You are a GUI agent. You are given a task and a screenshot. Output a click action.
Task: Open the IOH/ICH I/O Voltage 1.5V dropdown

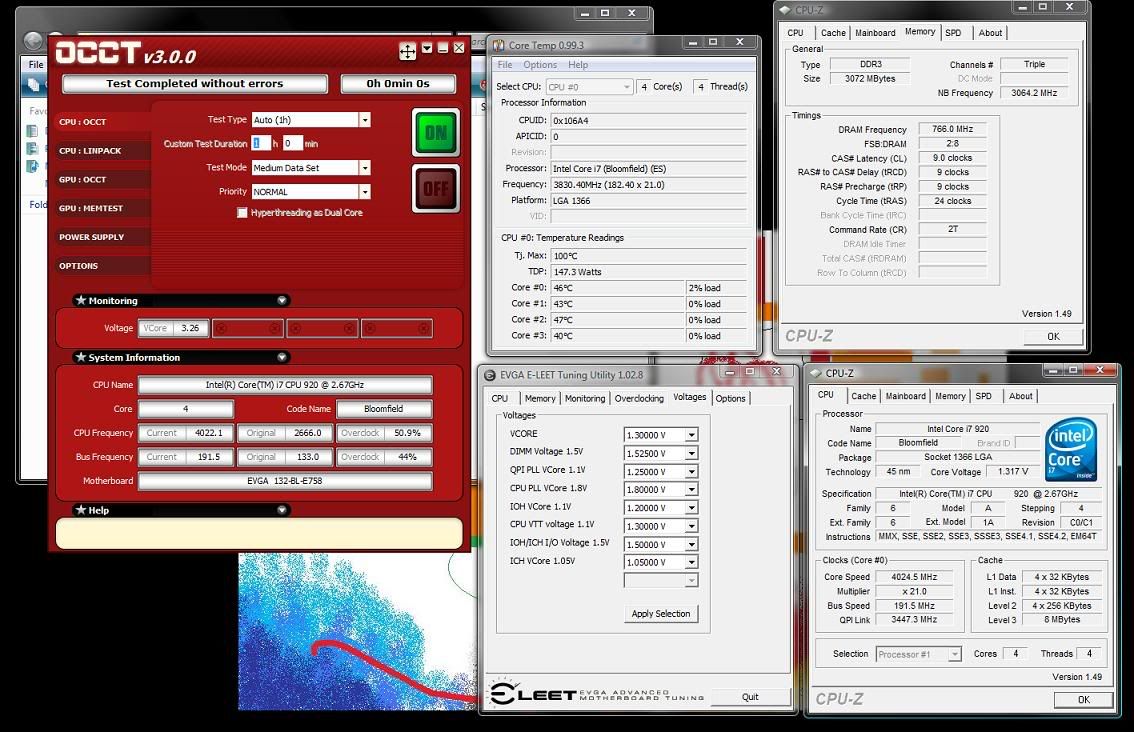coord(691,544)
